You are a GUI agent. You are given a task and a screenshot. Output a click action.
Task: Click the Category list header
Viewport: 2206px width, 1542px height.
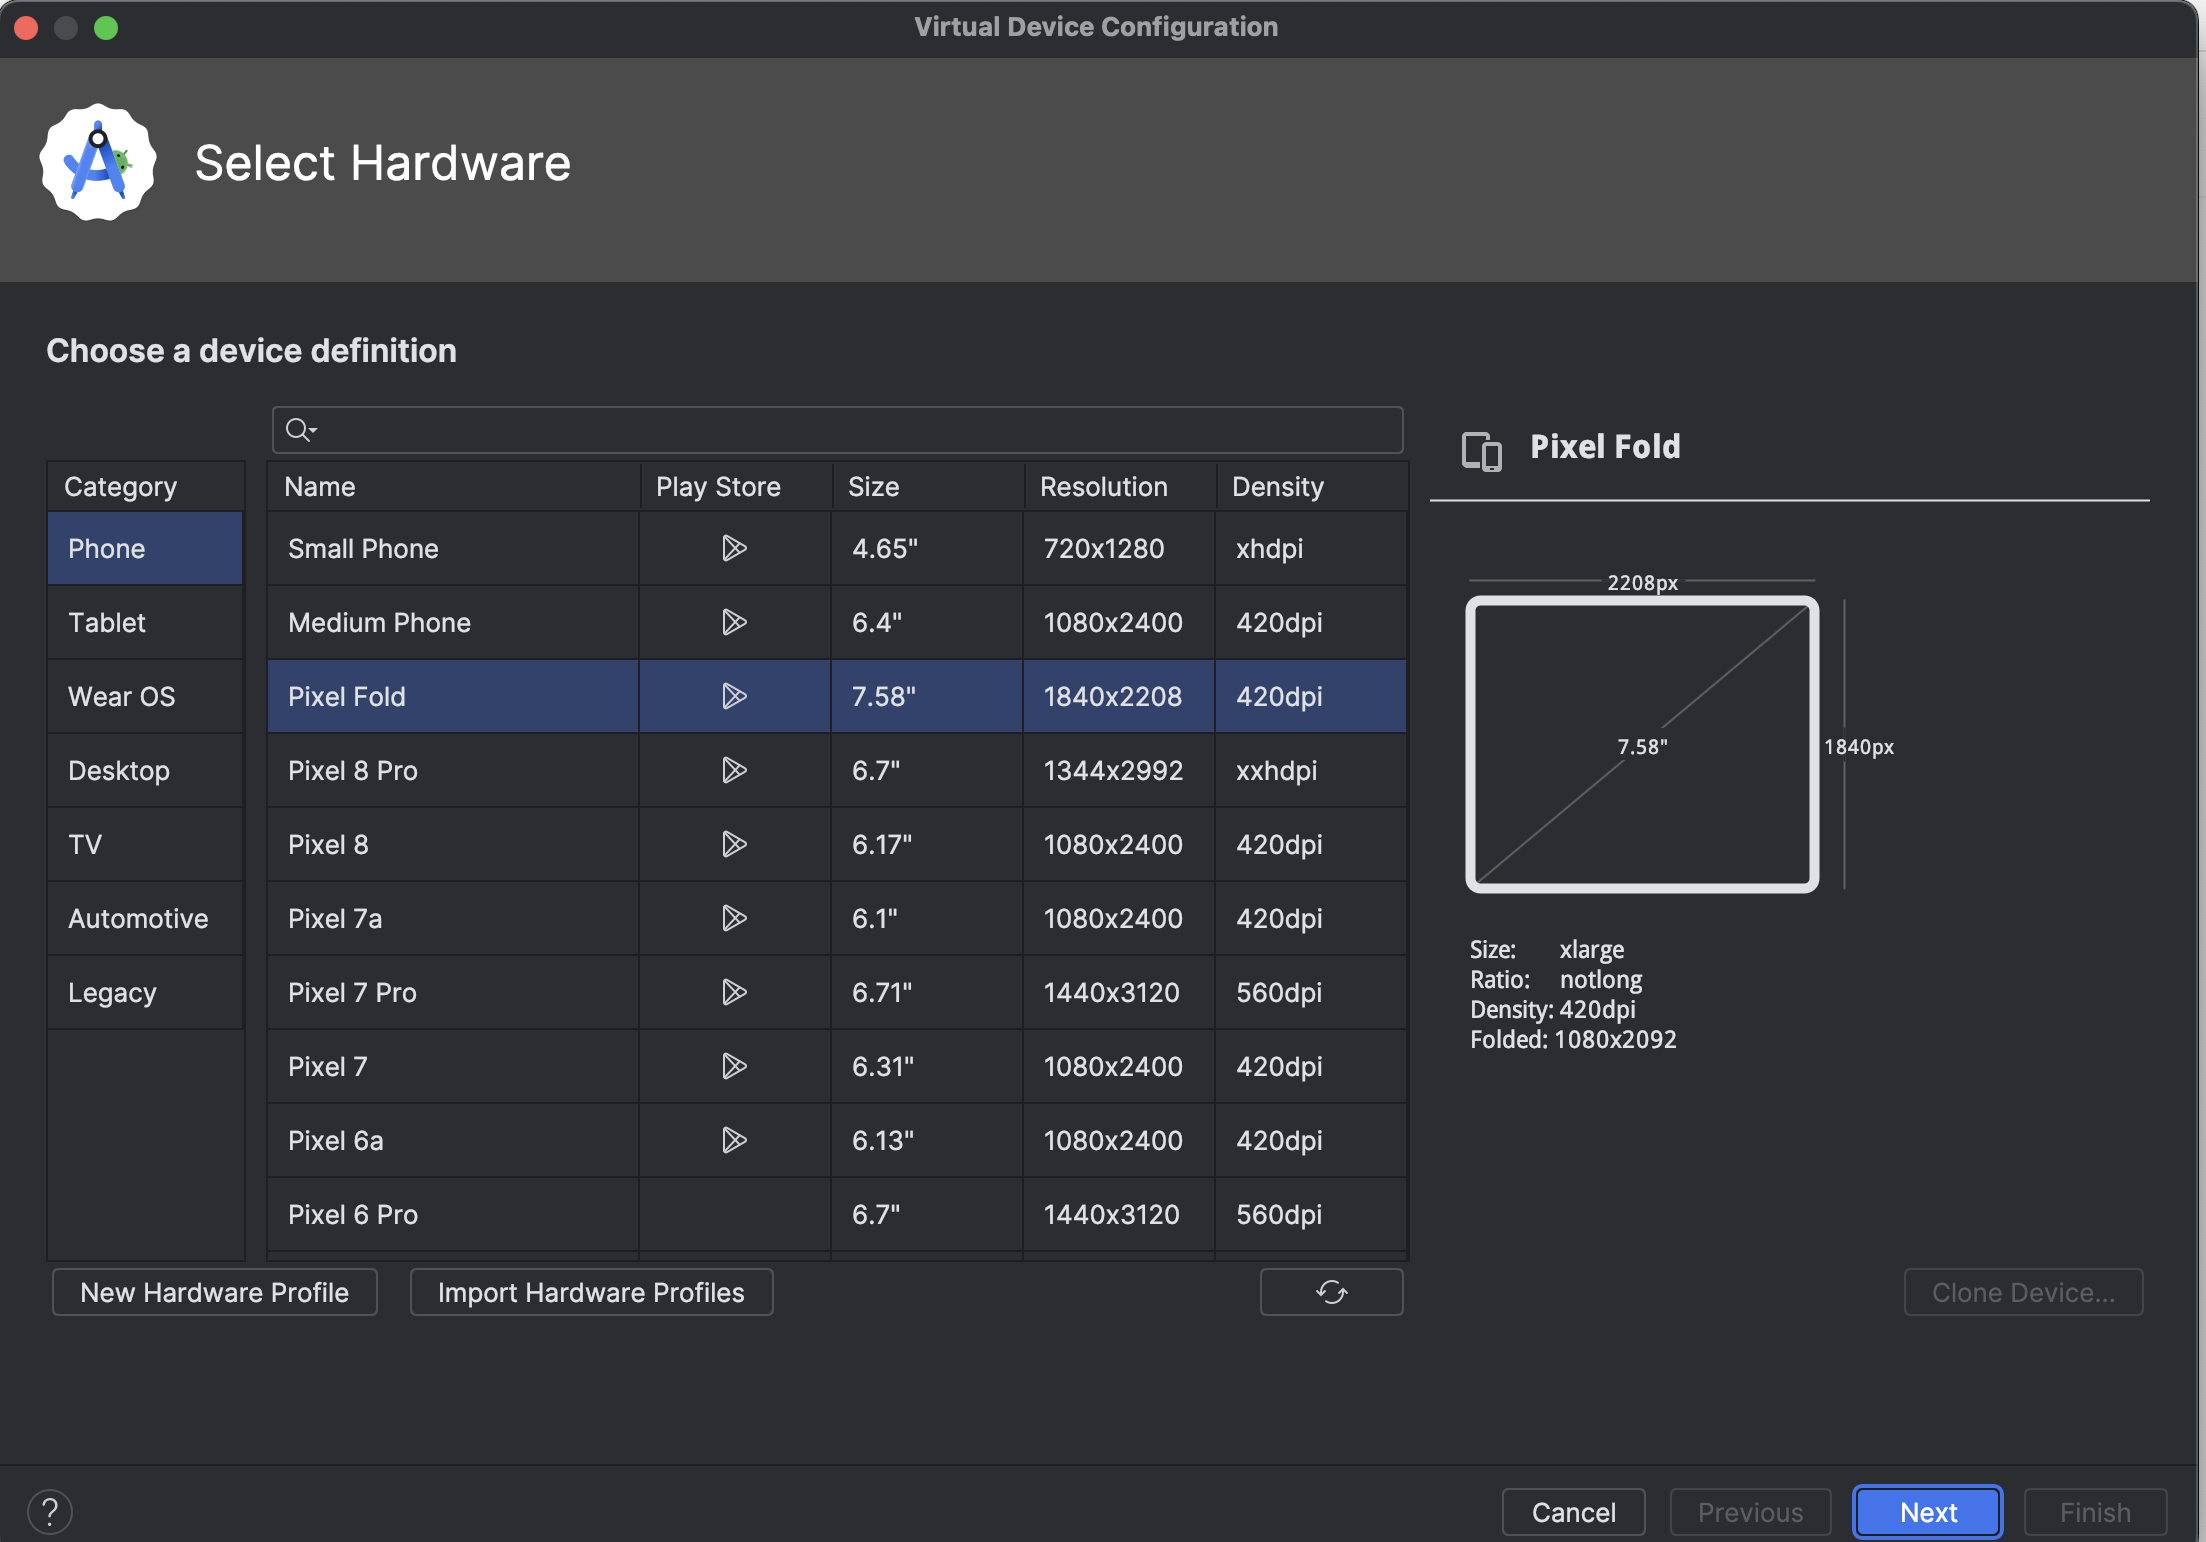[146, 487]
